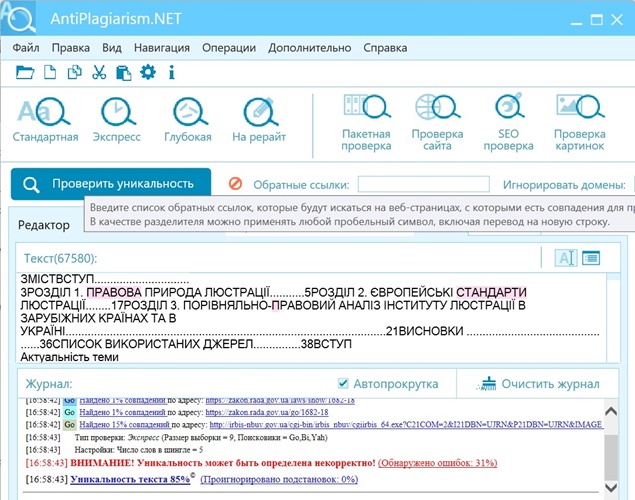
Task: Select Экспресс check mode
Action: 117,120
